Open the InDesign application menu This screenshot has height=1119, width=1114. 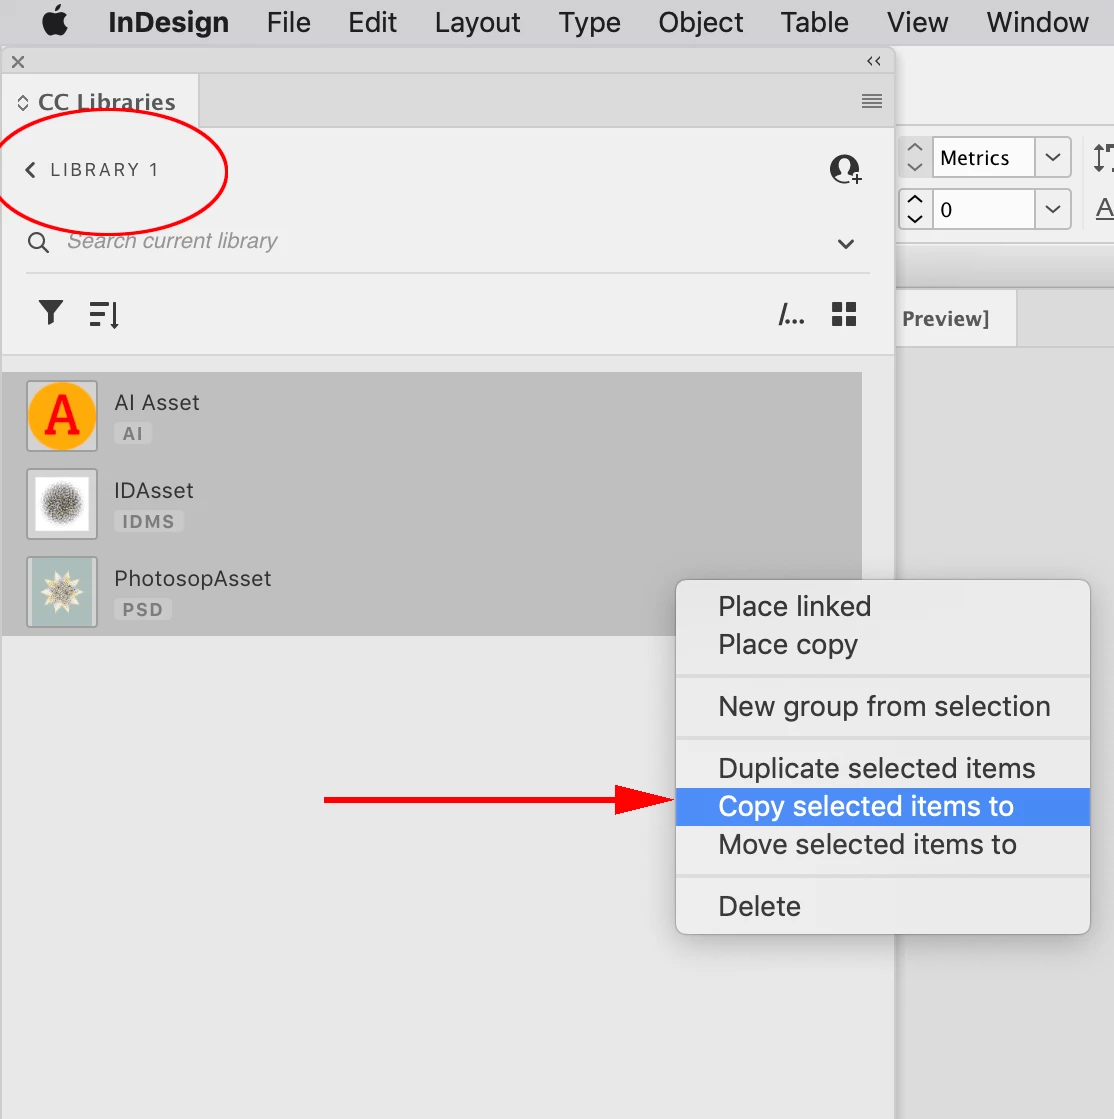(168, 23)
